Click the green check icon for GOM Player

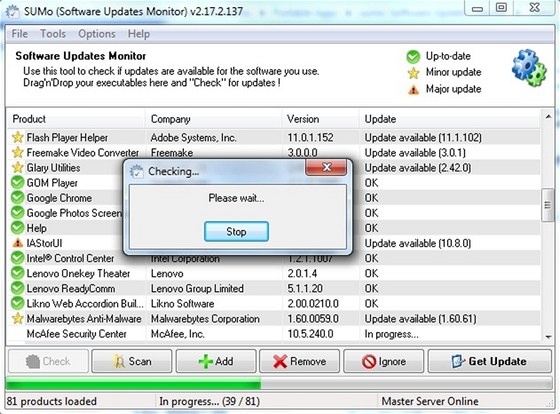18,183
